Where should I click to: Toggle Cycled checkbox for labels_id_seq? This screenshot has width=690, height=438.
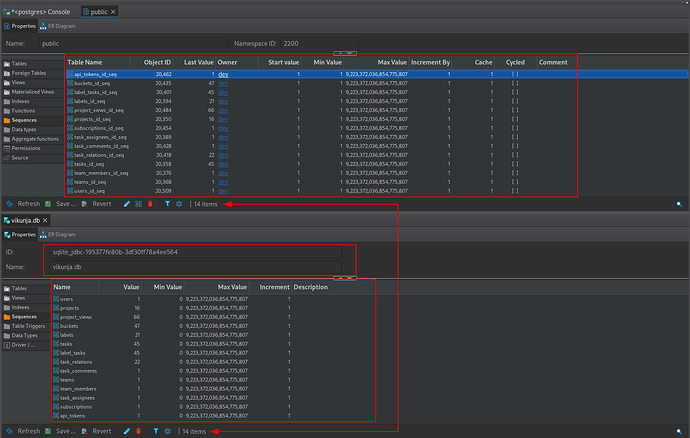(515, 101)
